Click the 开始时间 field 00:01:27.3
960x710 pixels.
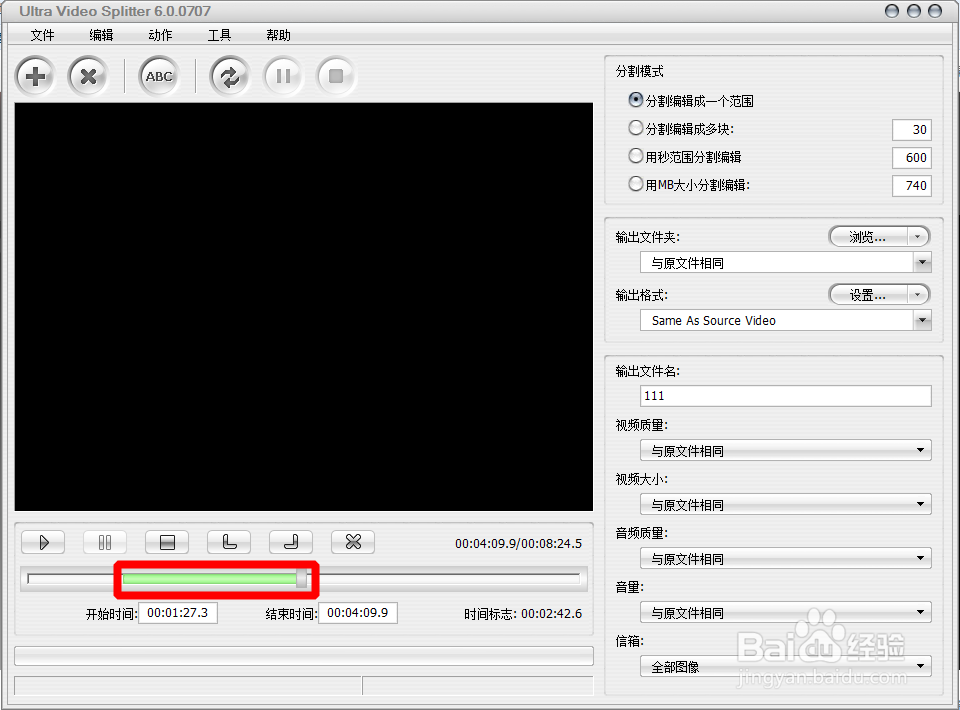(x=178, y=613)
